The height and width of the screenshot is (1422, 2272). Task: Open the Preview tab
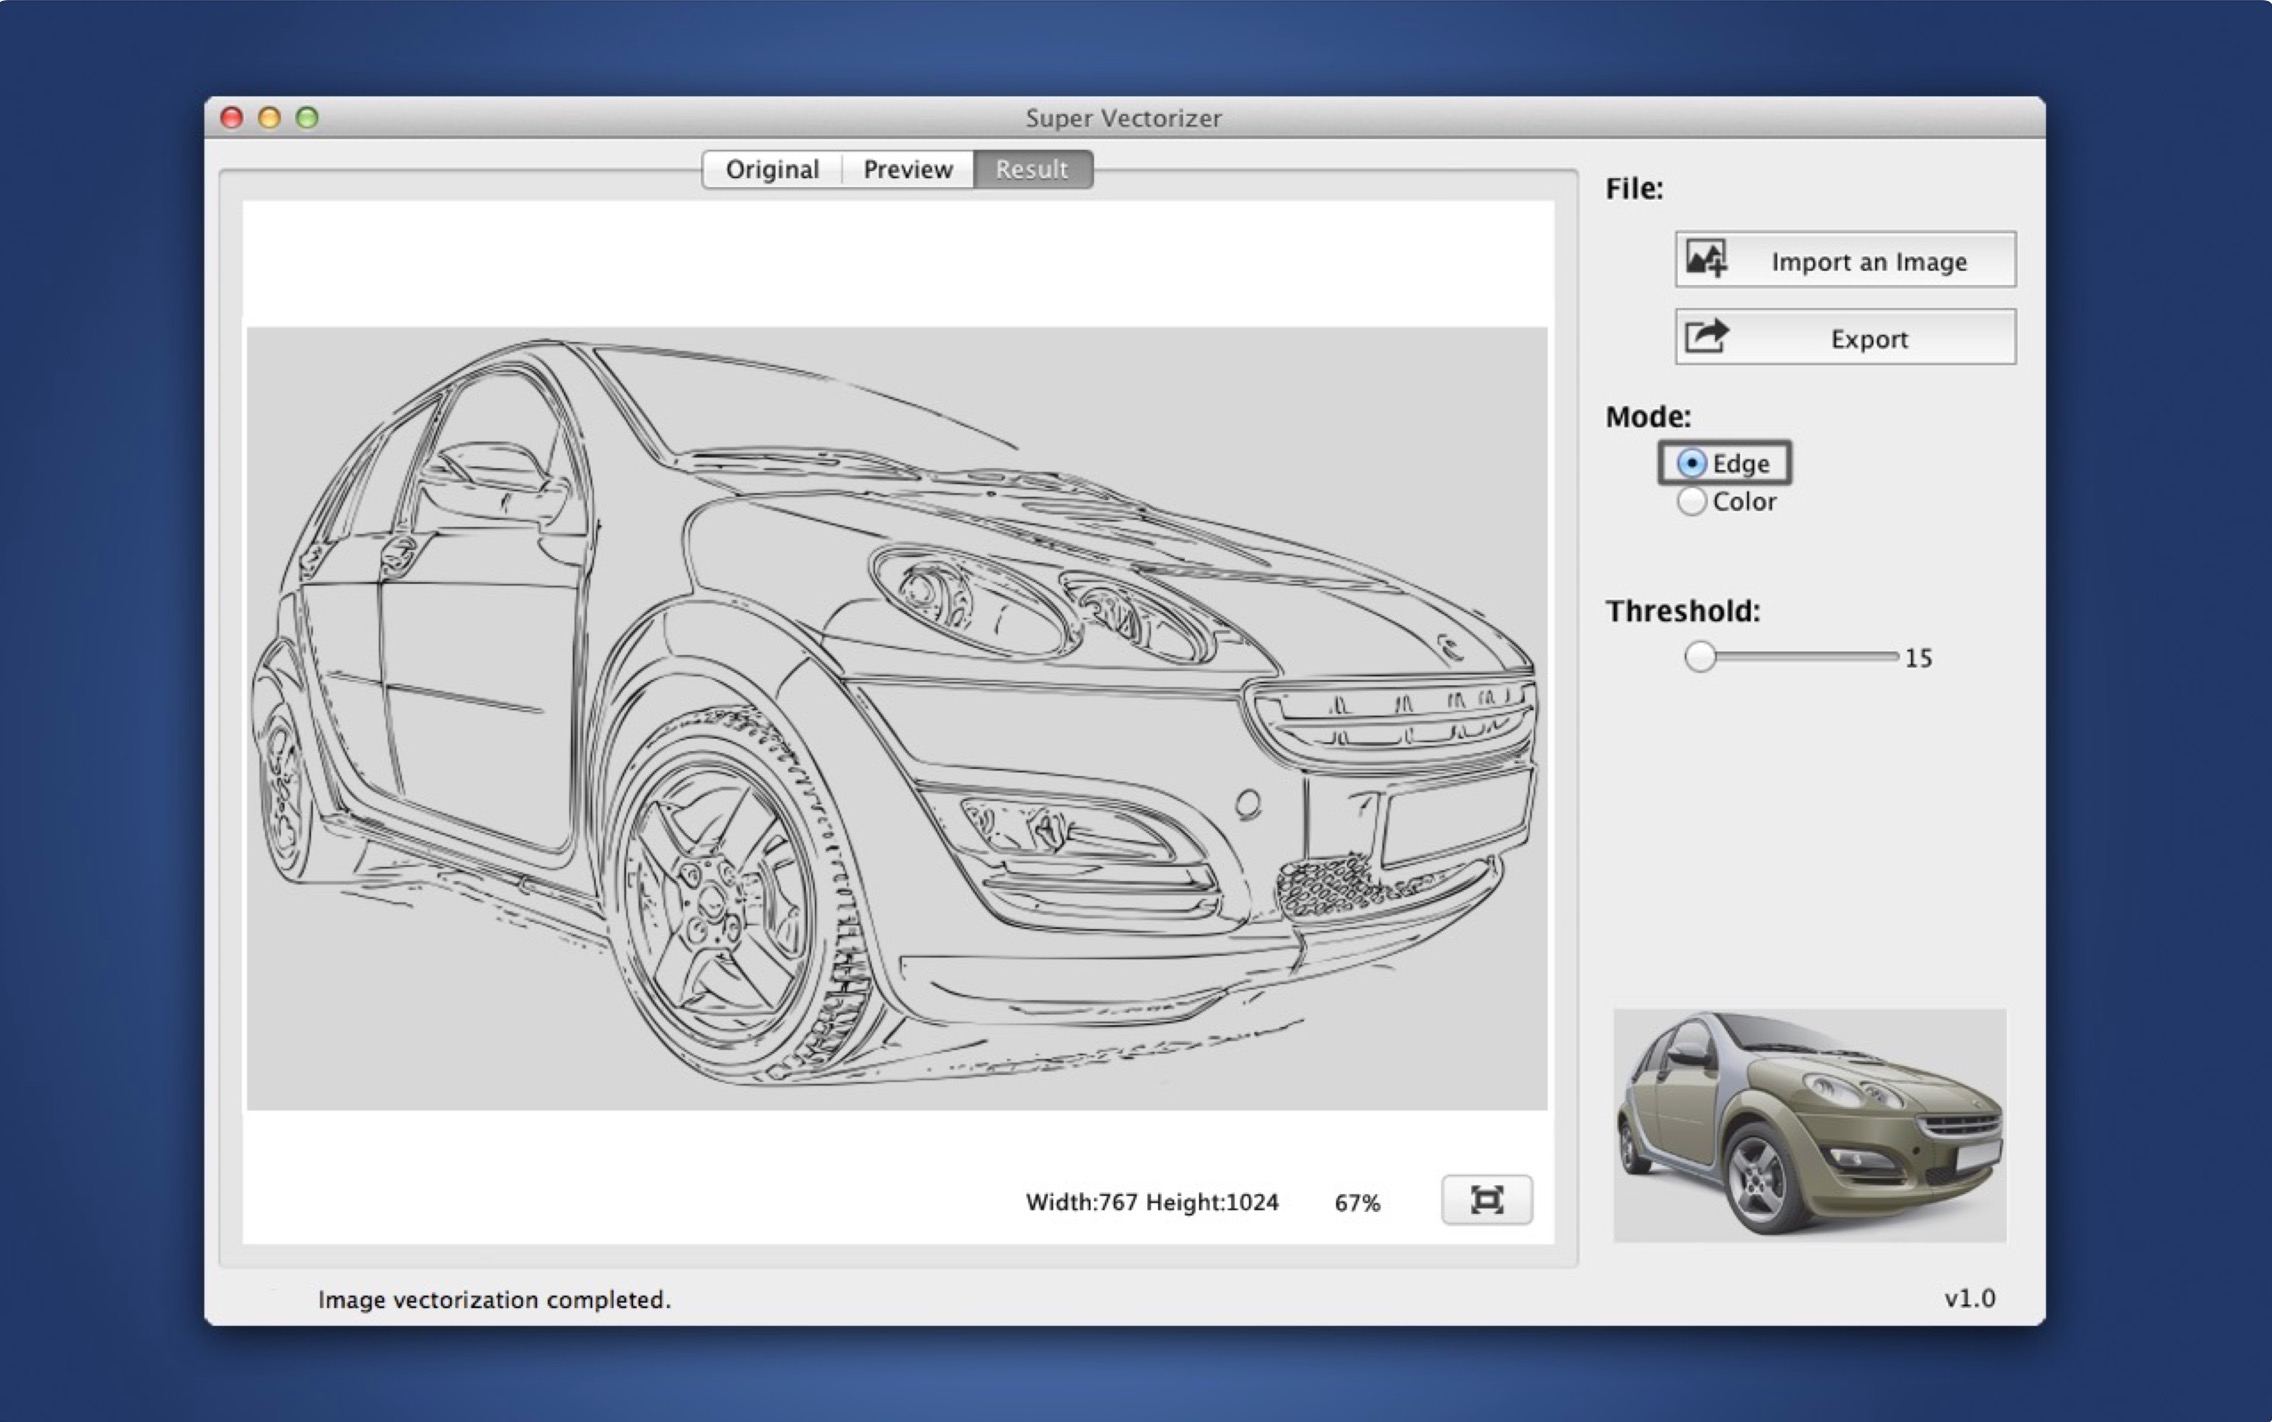point(907,169)
